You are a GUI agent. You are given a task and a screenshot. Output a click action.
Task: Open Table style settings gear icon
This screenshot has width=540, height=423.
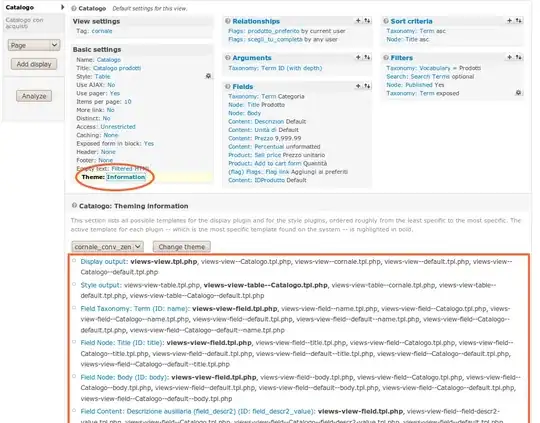(208, 76)
